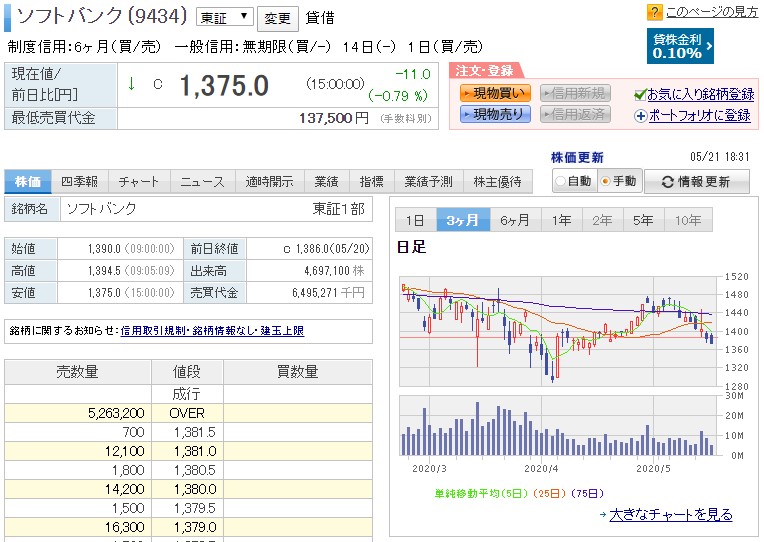The height and width of the screenshot is (542, 764).
Task: Select the 10年 chart period
Action: (688, 220)
